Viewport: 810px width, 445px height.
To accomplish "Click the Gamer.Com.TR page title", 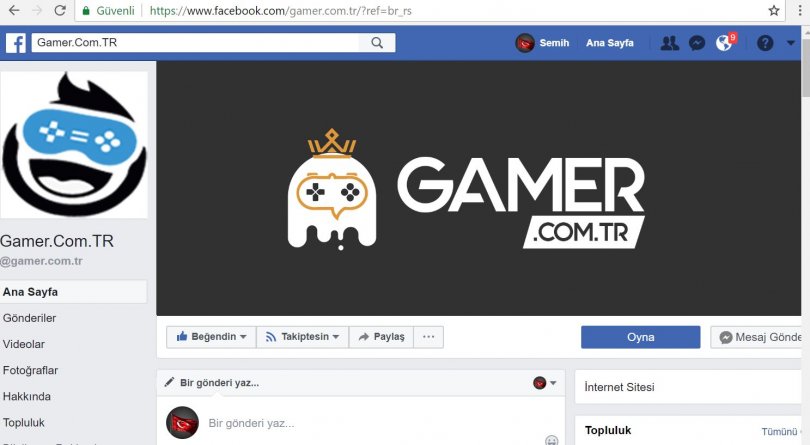I will (x=57, y=241).
